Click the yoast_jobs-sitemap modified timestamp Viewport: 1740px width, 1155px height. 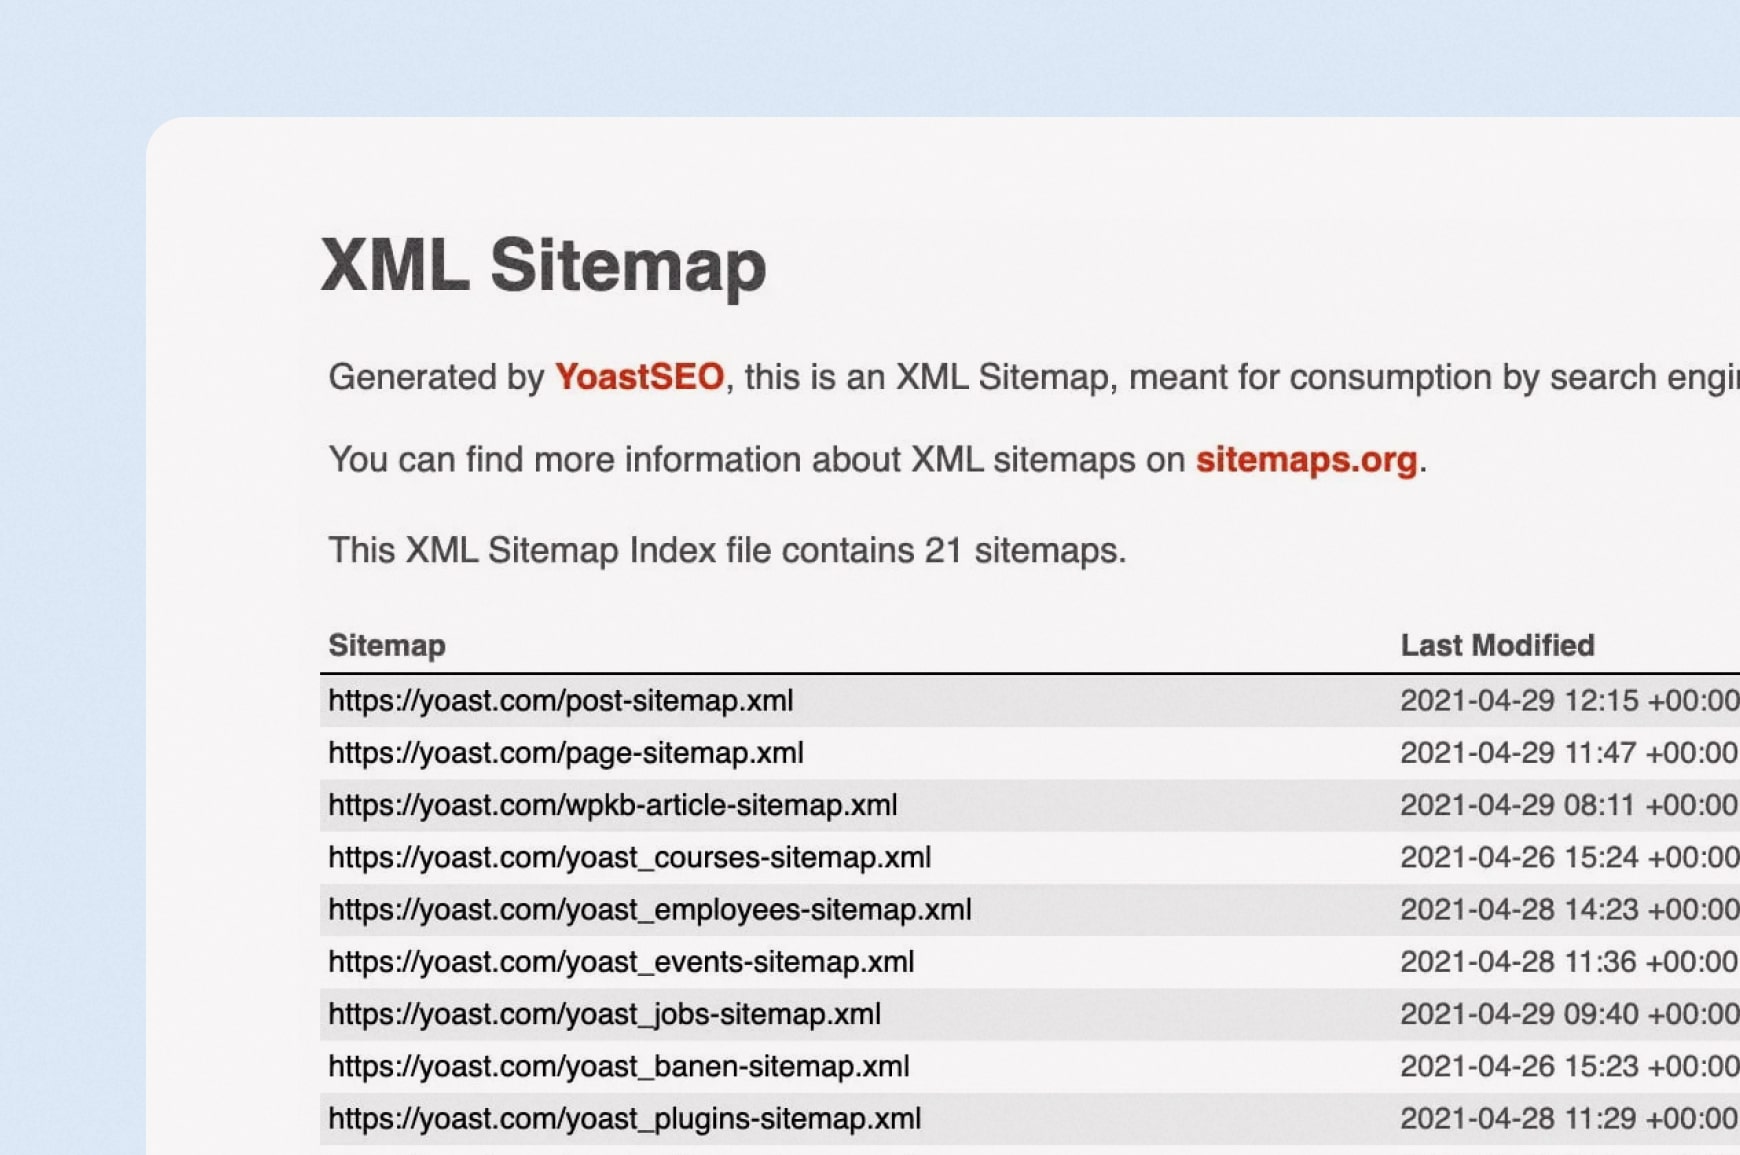(x=1568, y=1014)
